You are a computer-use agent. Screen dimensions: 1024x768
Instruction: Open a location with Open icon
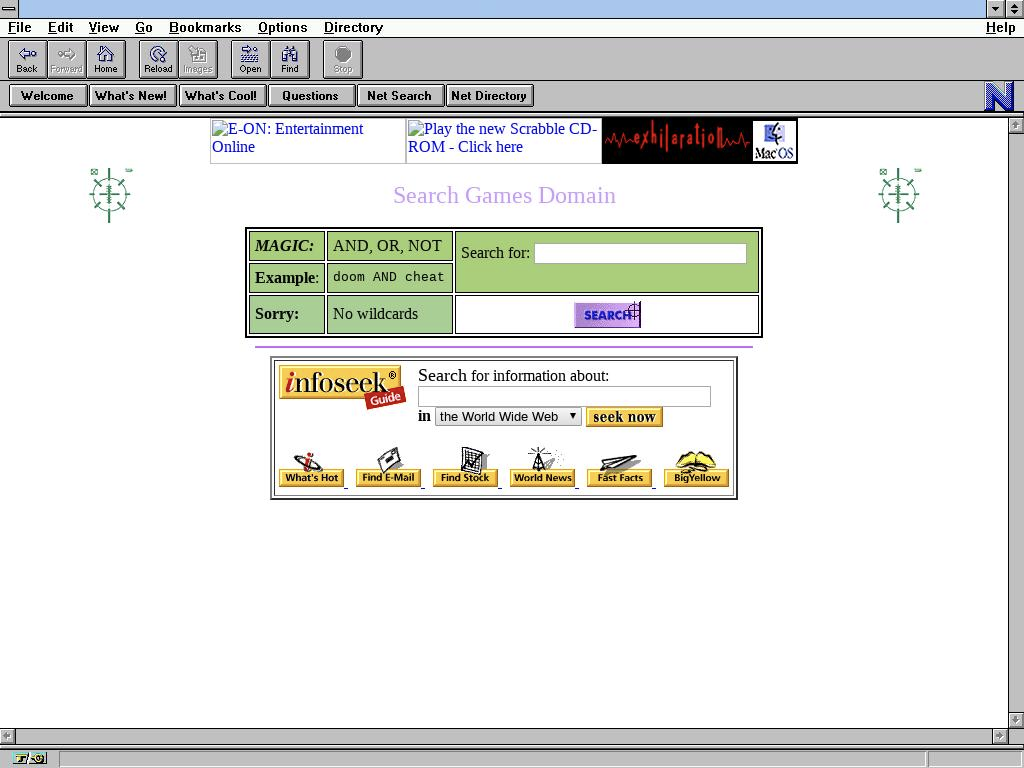click(x=250, y=59)
